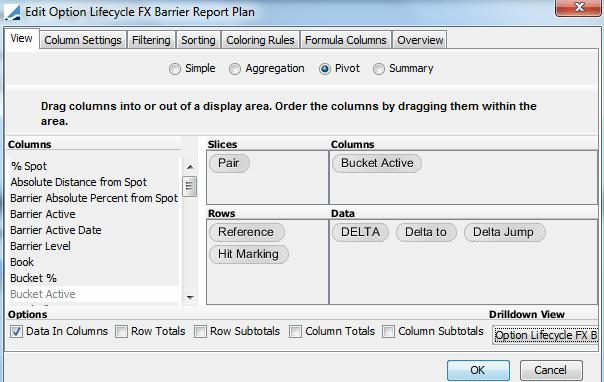Confirm the dialog with OK

[x=478, y=370]
